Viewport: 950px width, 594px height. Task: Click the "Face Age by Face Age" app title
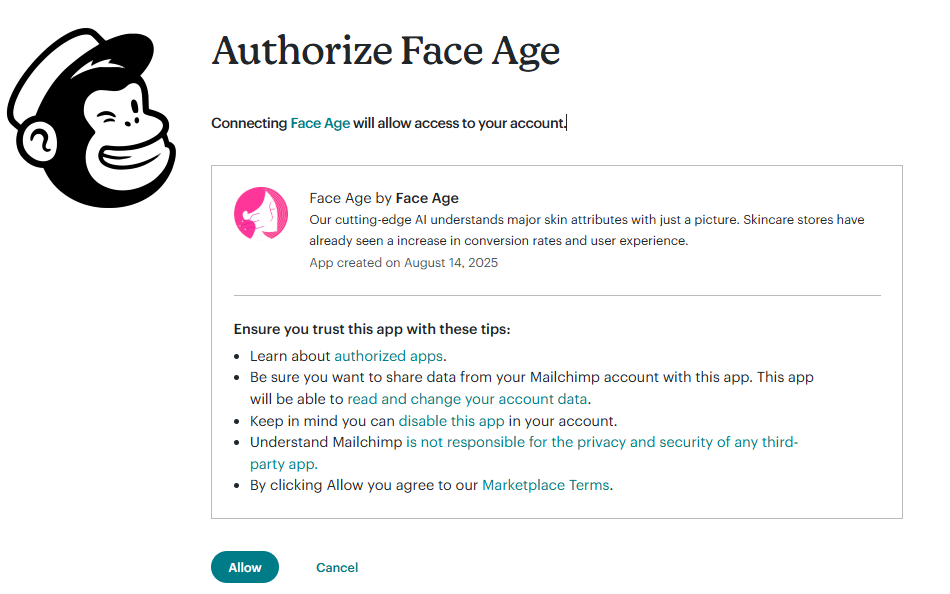click(384, 198)
